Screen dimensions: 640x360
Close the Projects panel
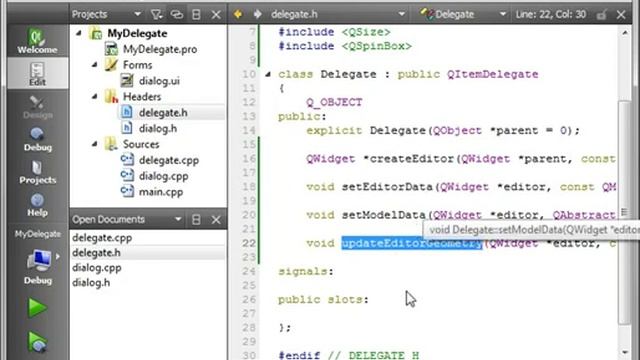(x=216, y=15)
